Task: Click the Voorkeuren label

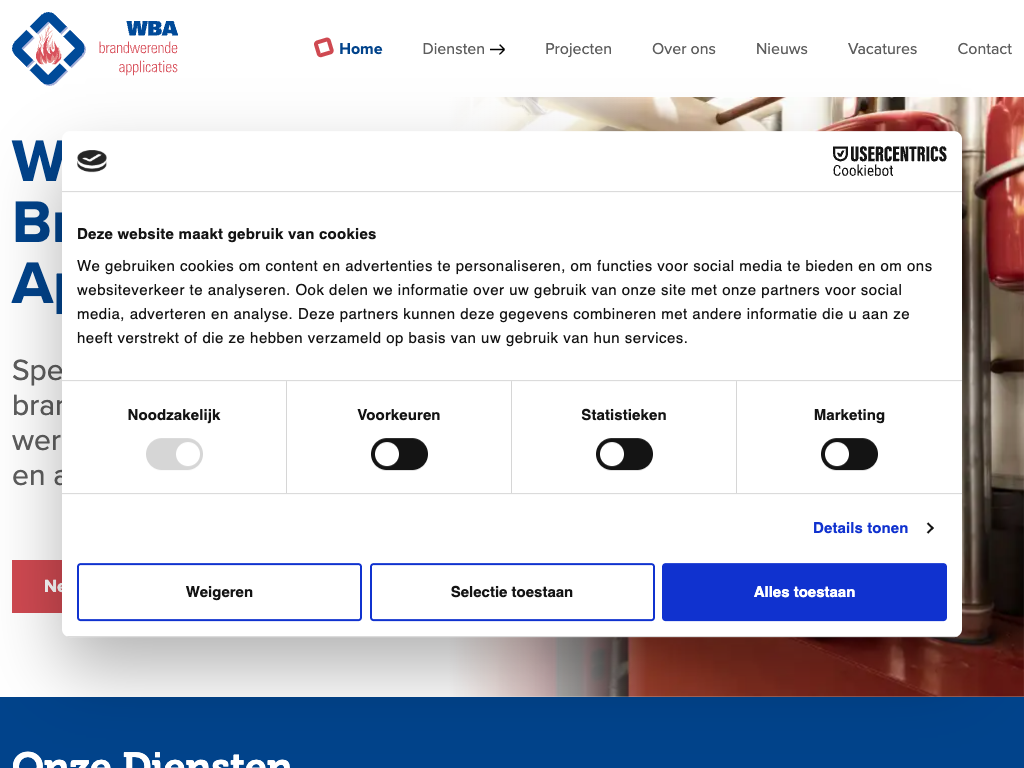Action: [398, 415]
